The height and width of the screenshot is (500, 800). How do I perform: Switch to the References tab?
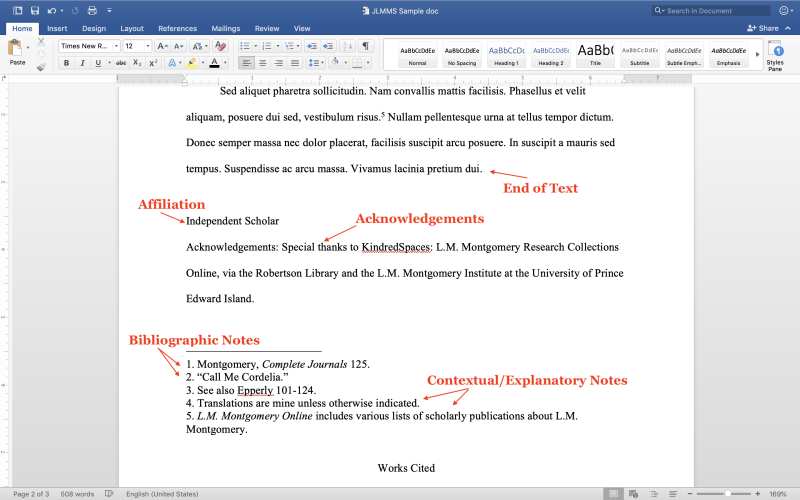pos(177,29)
